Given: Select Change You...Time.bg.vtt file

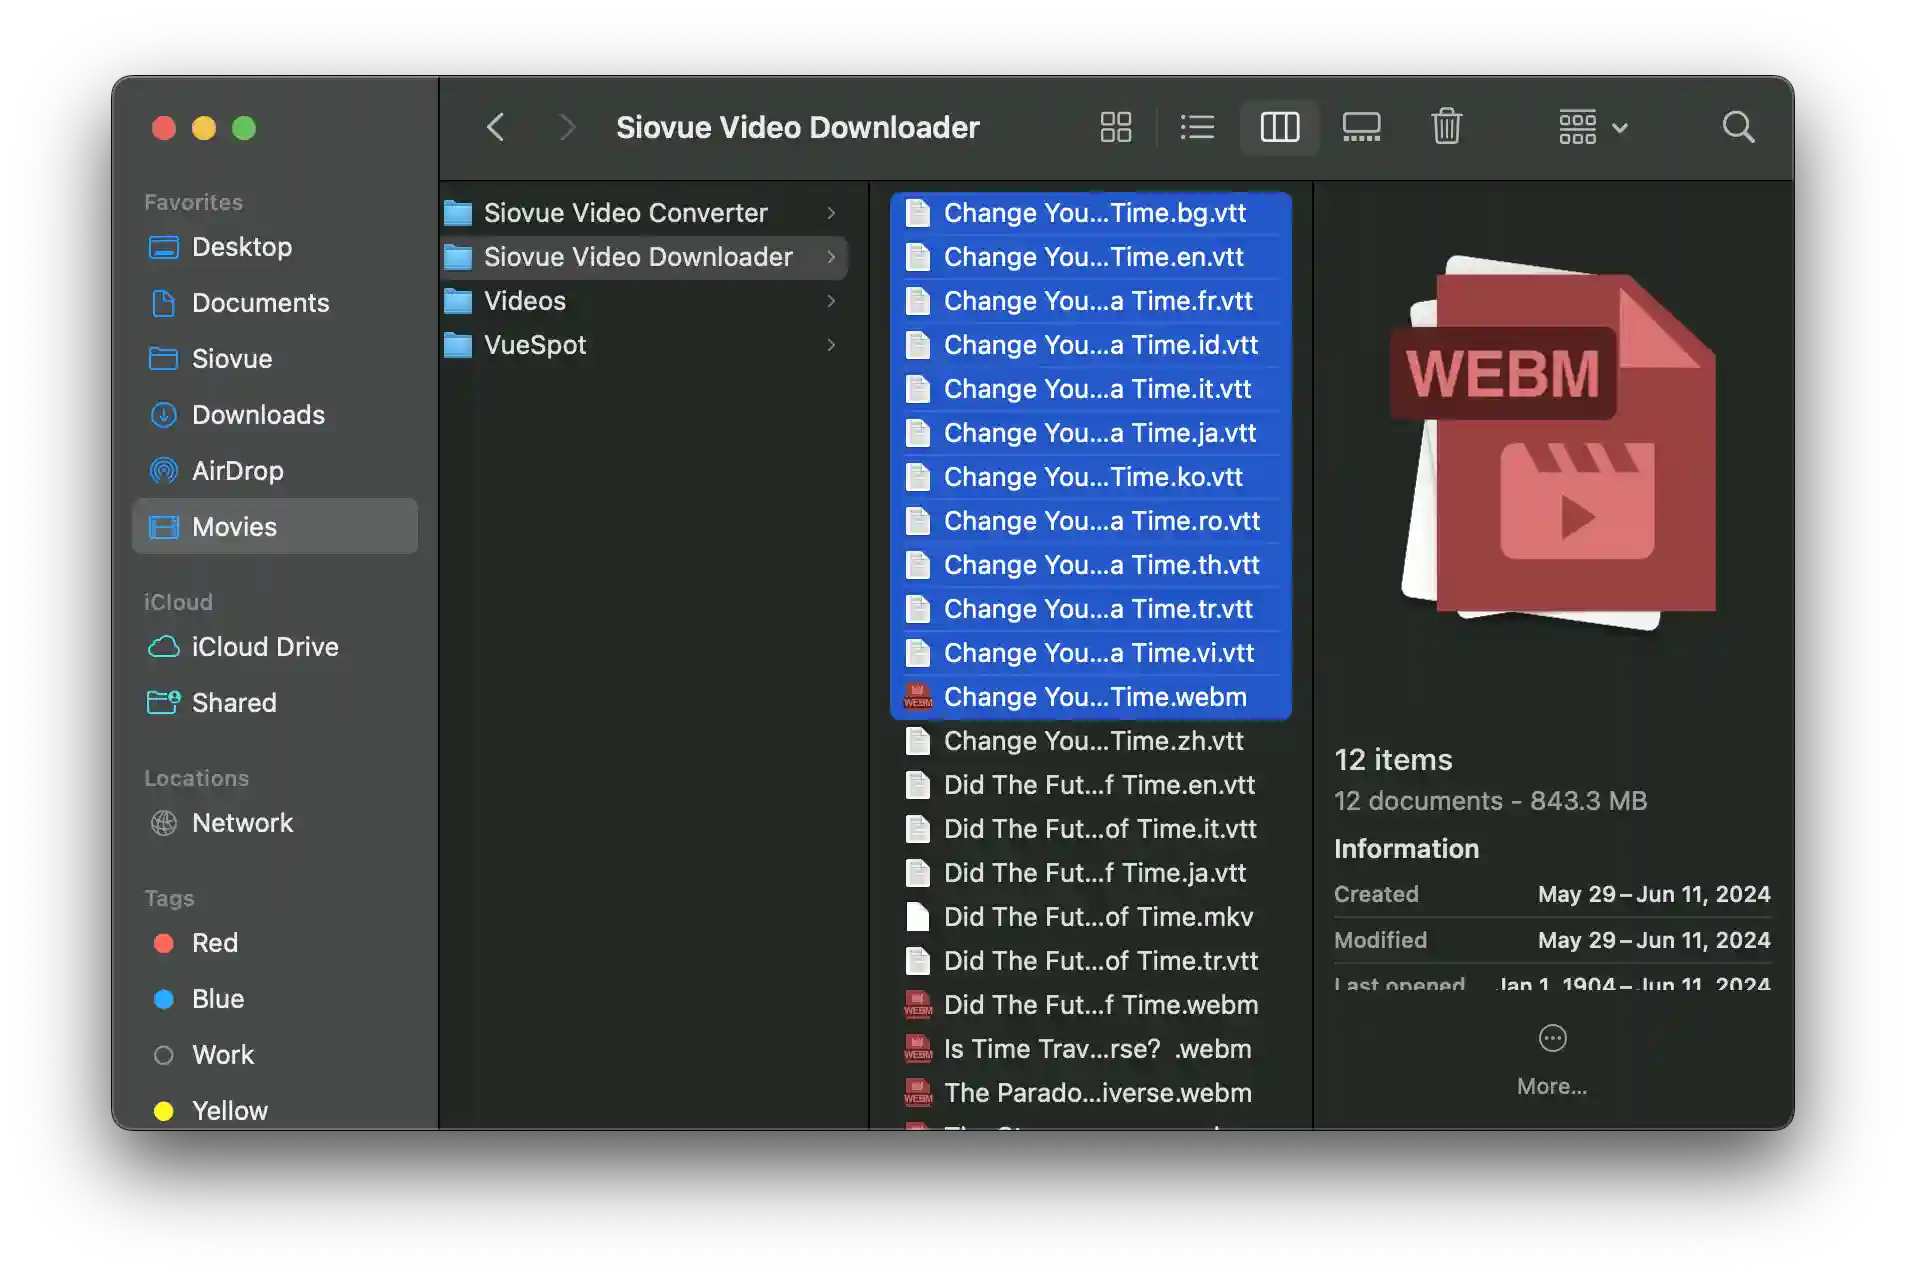Looking at the screenshot, I should [x=1091, y=213].
